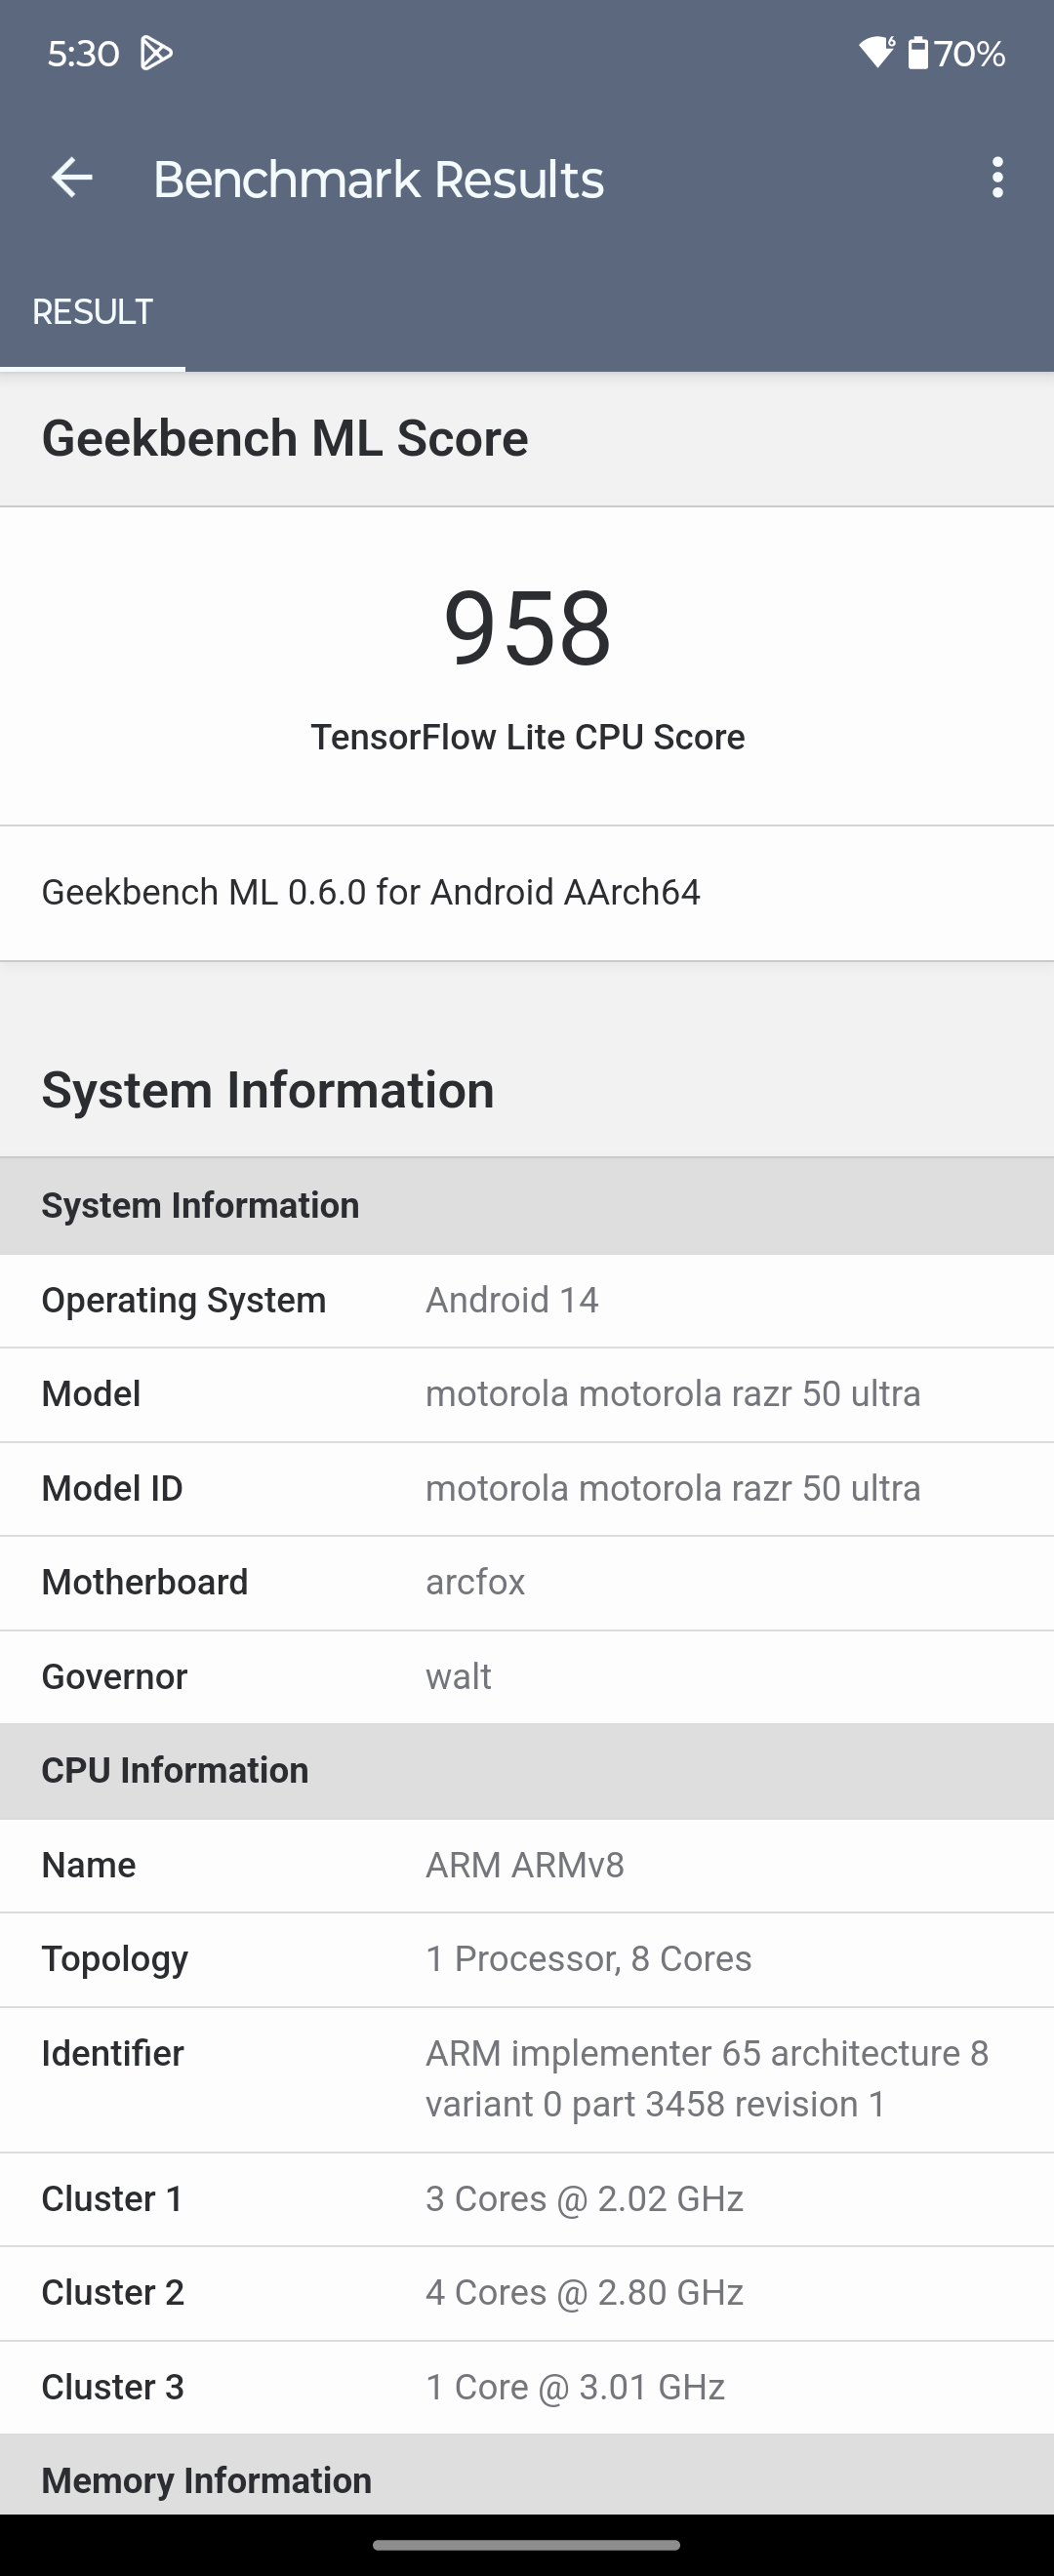Tap the Cluster 3 row

point(527,2387)
